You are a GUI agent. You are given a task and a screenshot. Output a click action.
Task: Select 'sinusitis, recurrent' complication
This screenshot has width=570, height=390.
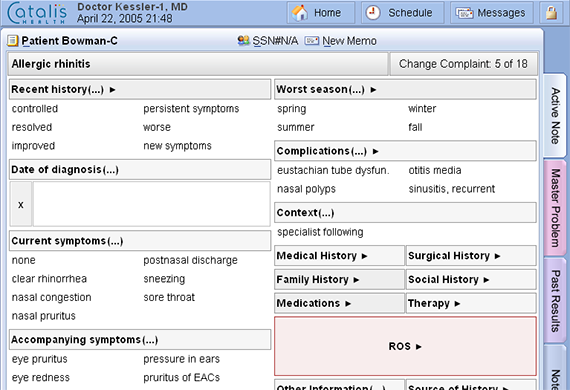point(451,189)
